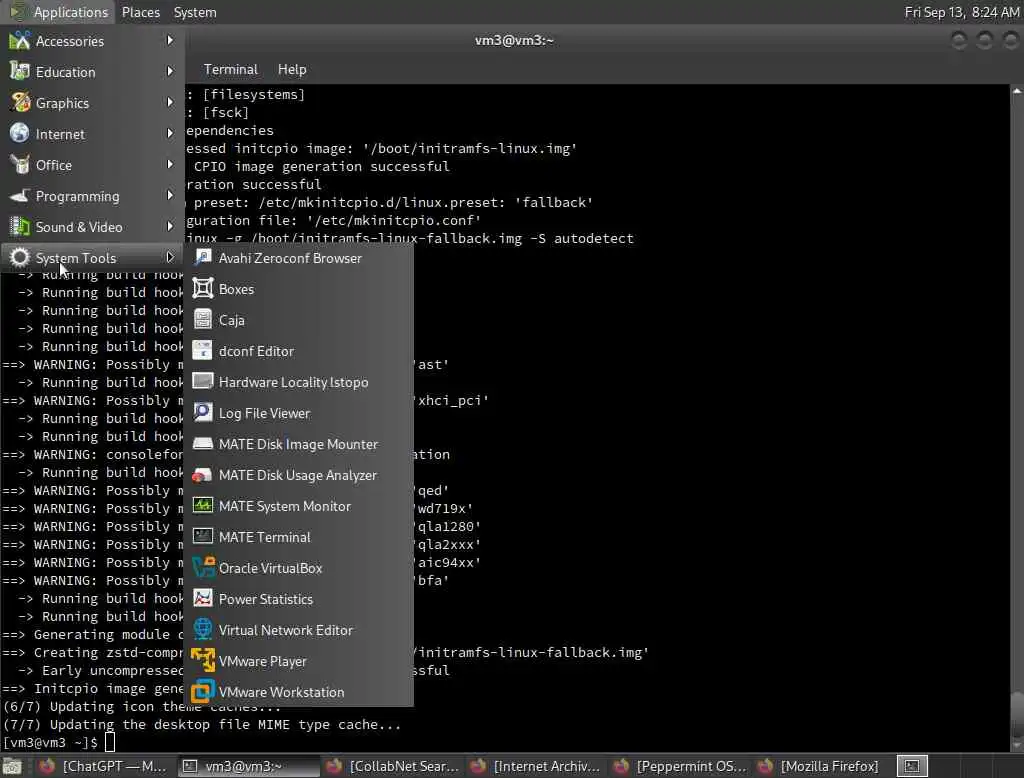Click the terminal vertical scrollbar thumb

point(1017,714)
